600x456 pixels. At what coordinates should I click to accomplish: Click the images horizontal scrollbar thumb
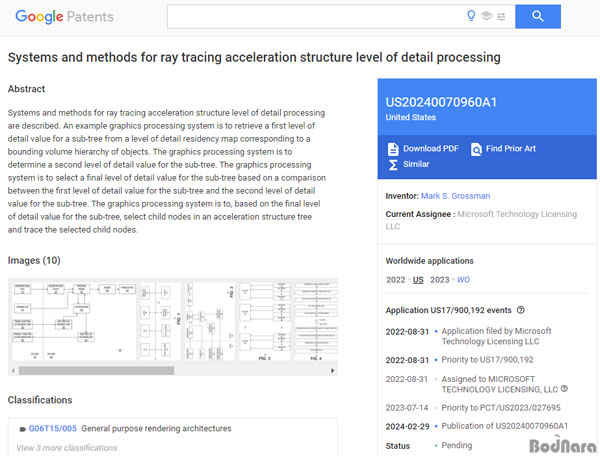(96, 370)
